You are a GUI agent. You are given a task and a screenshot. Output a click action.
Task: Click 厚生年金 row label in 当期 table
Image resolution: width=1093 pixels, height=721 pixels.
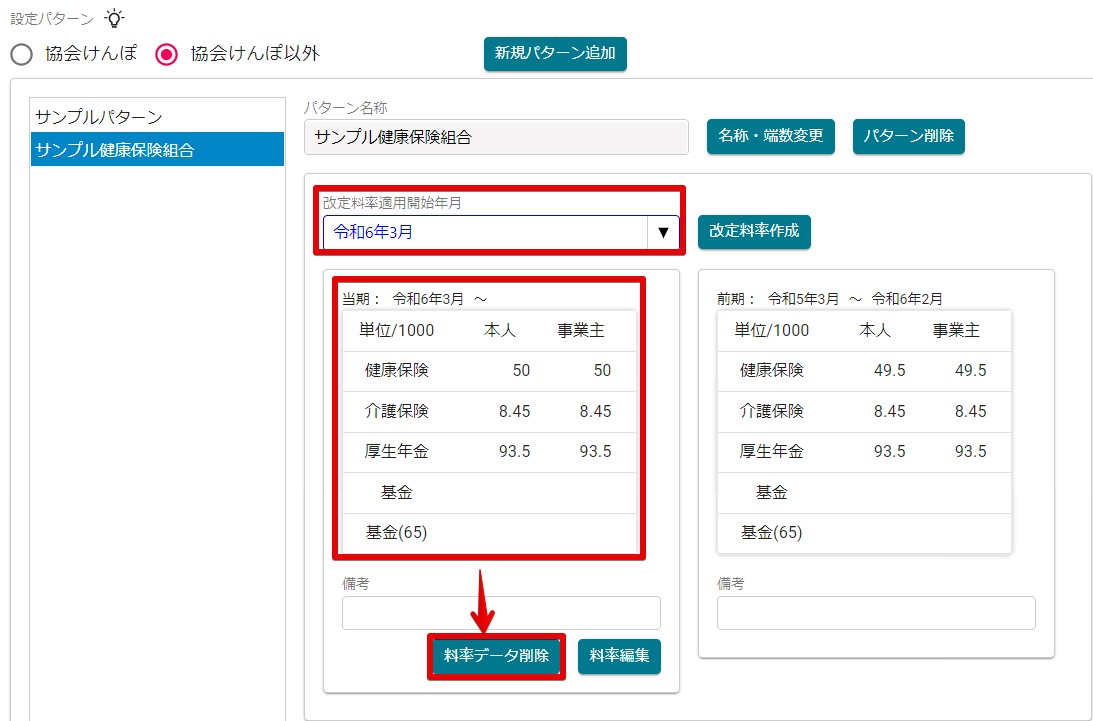tap(397, 451)
